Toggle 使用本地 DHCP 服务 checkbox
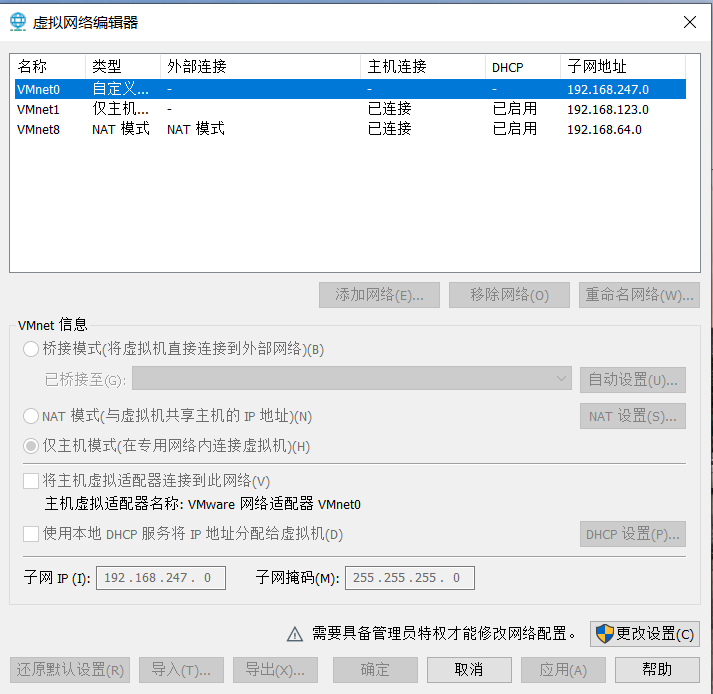The width and height of the screenshot is (713, 694). pyautogui.click(x=31, y=534)
